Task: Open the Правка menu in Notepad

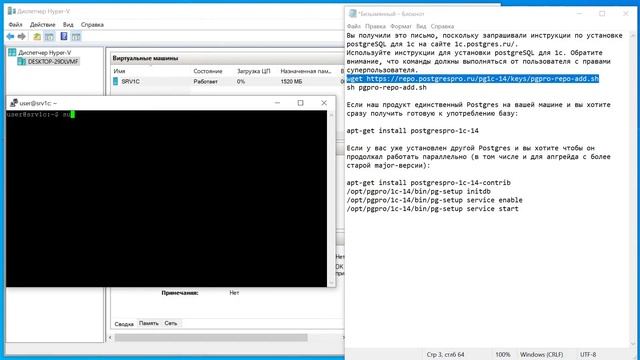Action: coord(376,26)
